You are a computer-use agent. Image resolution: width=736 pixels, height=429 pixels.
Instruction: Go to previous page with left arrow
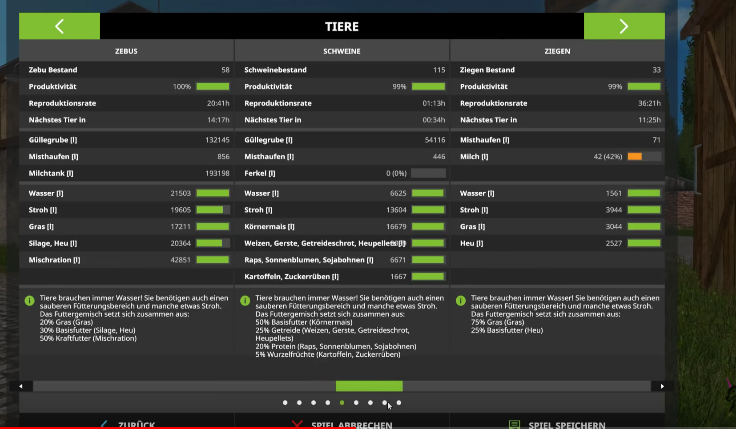pos(59,26)
